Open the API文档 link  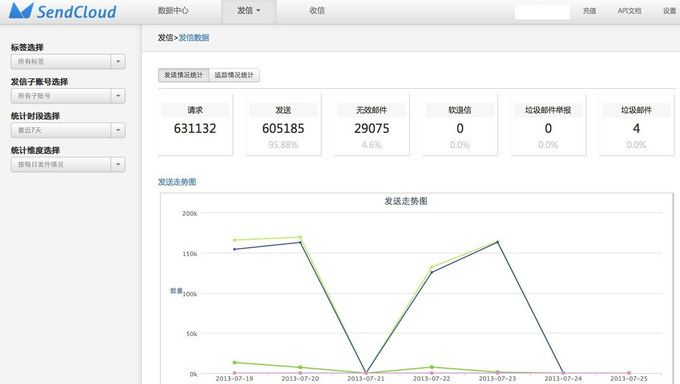[629, 11]
